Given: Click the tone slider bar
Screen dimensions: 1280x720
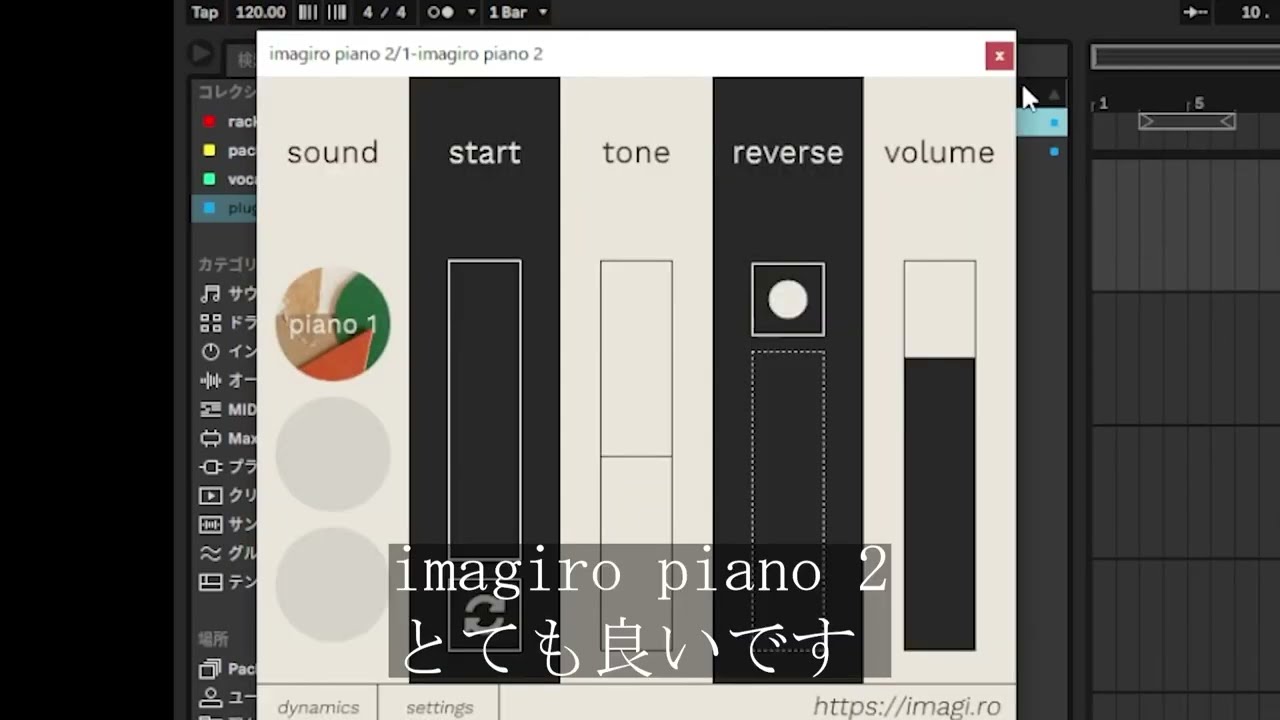Looking at the screenshot, I should (636, 456).
